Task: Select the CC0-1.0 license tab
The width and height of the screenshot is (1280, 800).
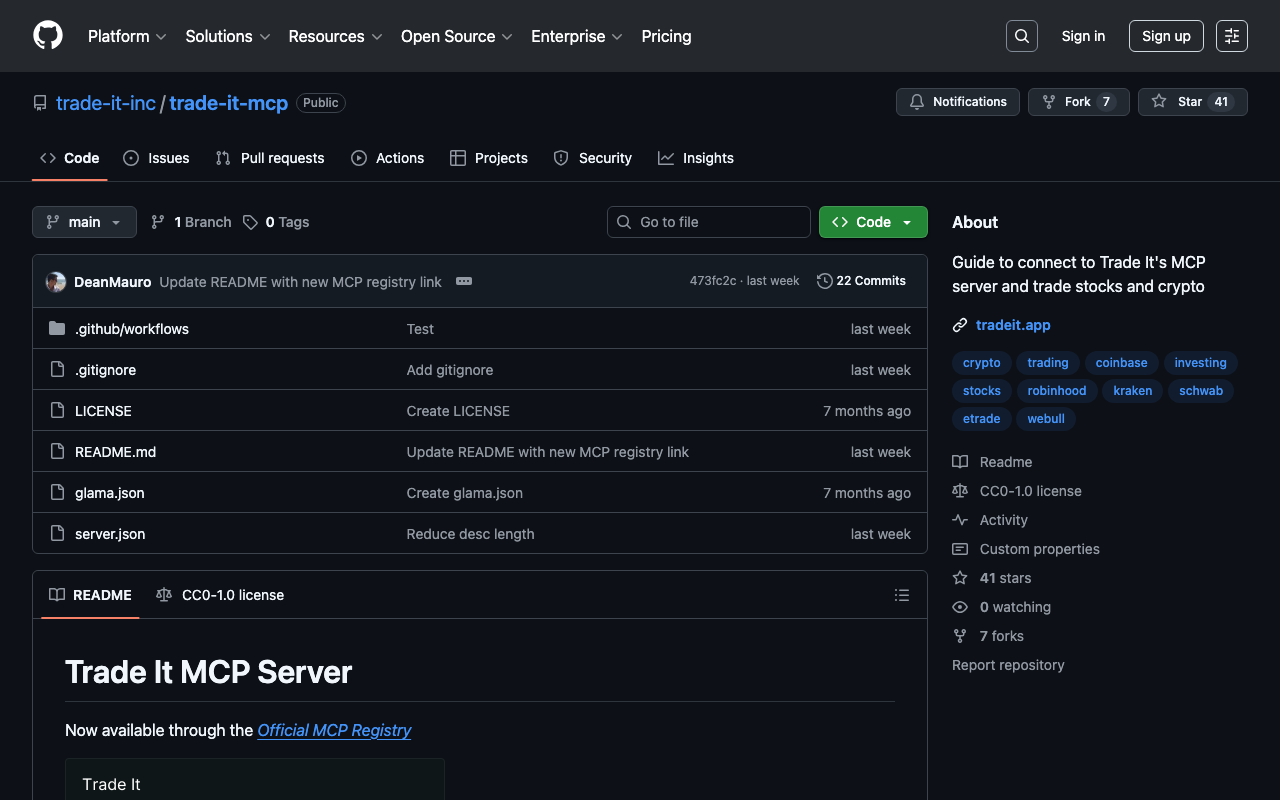Action: click(x=220, y=595)
